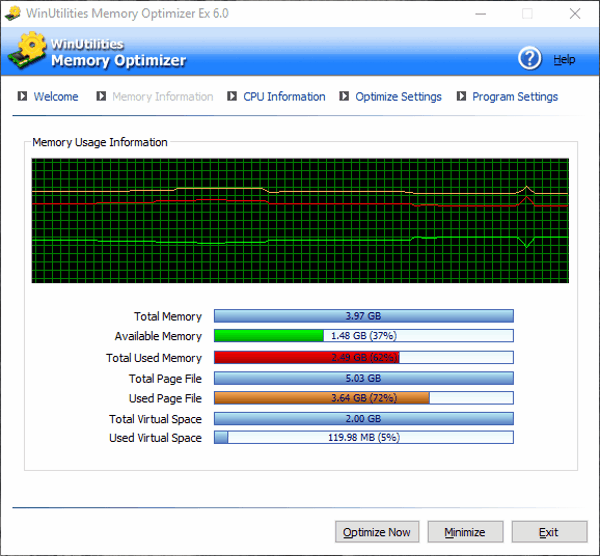
Task: Click the Exit button
Action: point(549,532)
